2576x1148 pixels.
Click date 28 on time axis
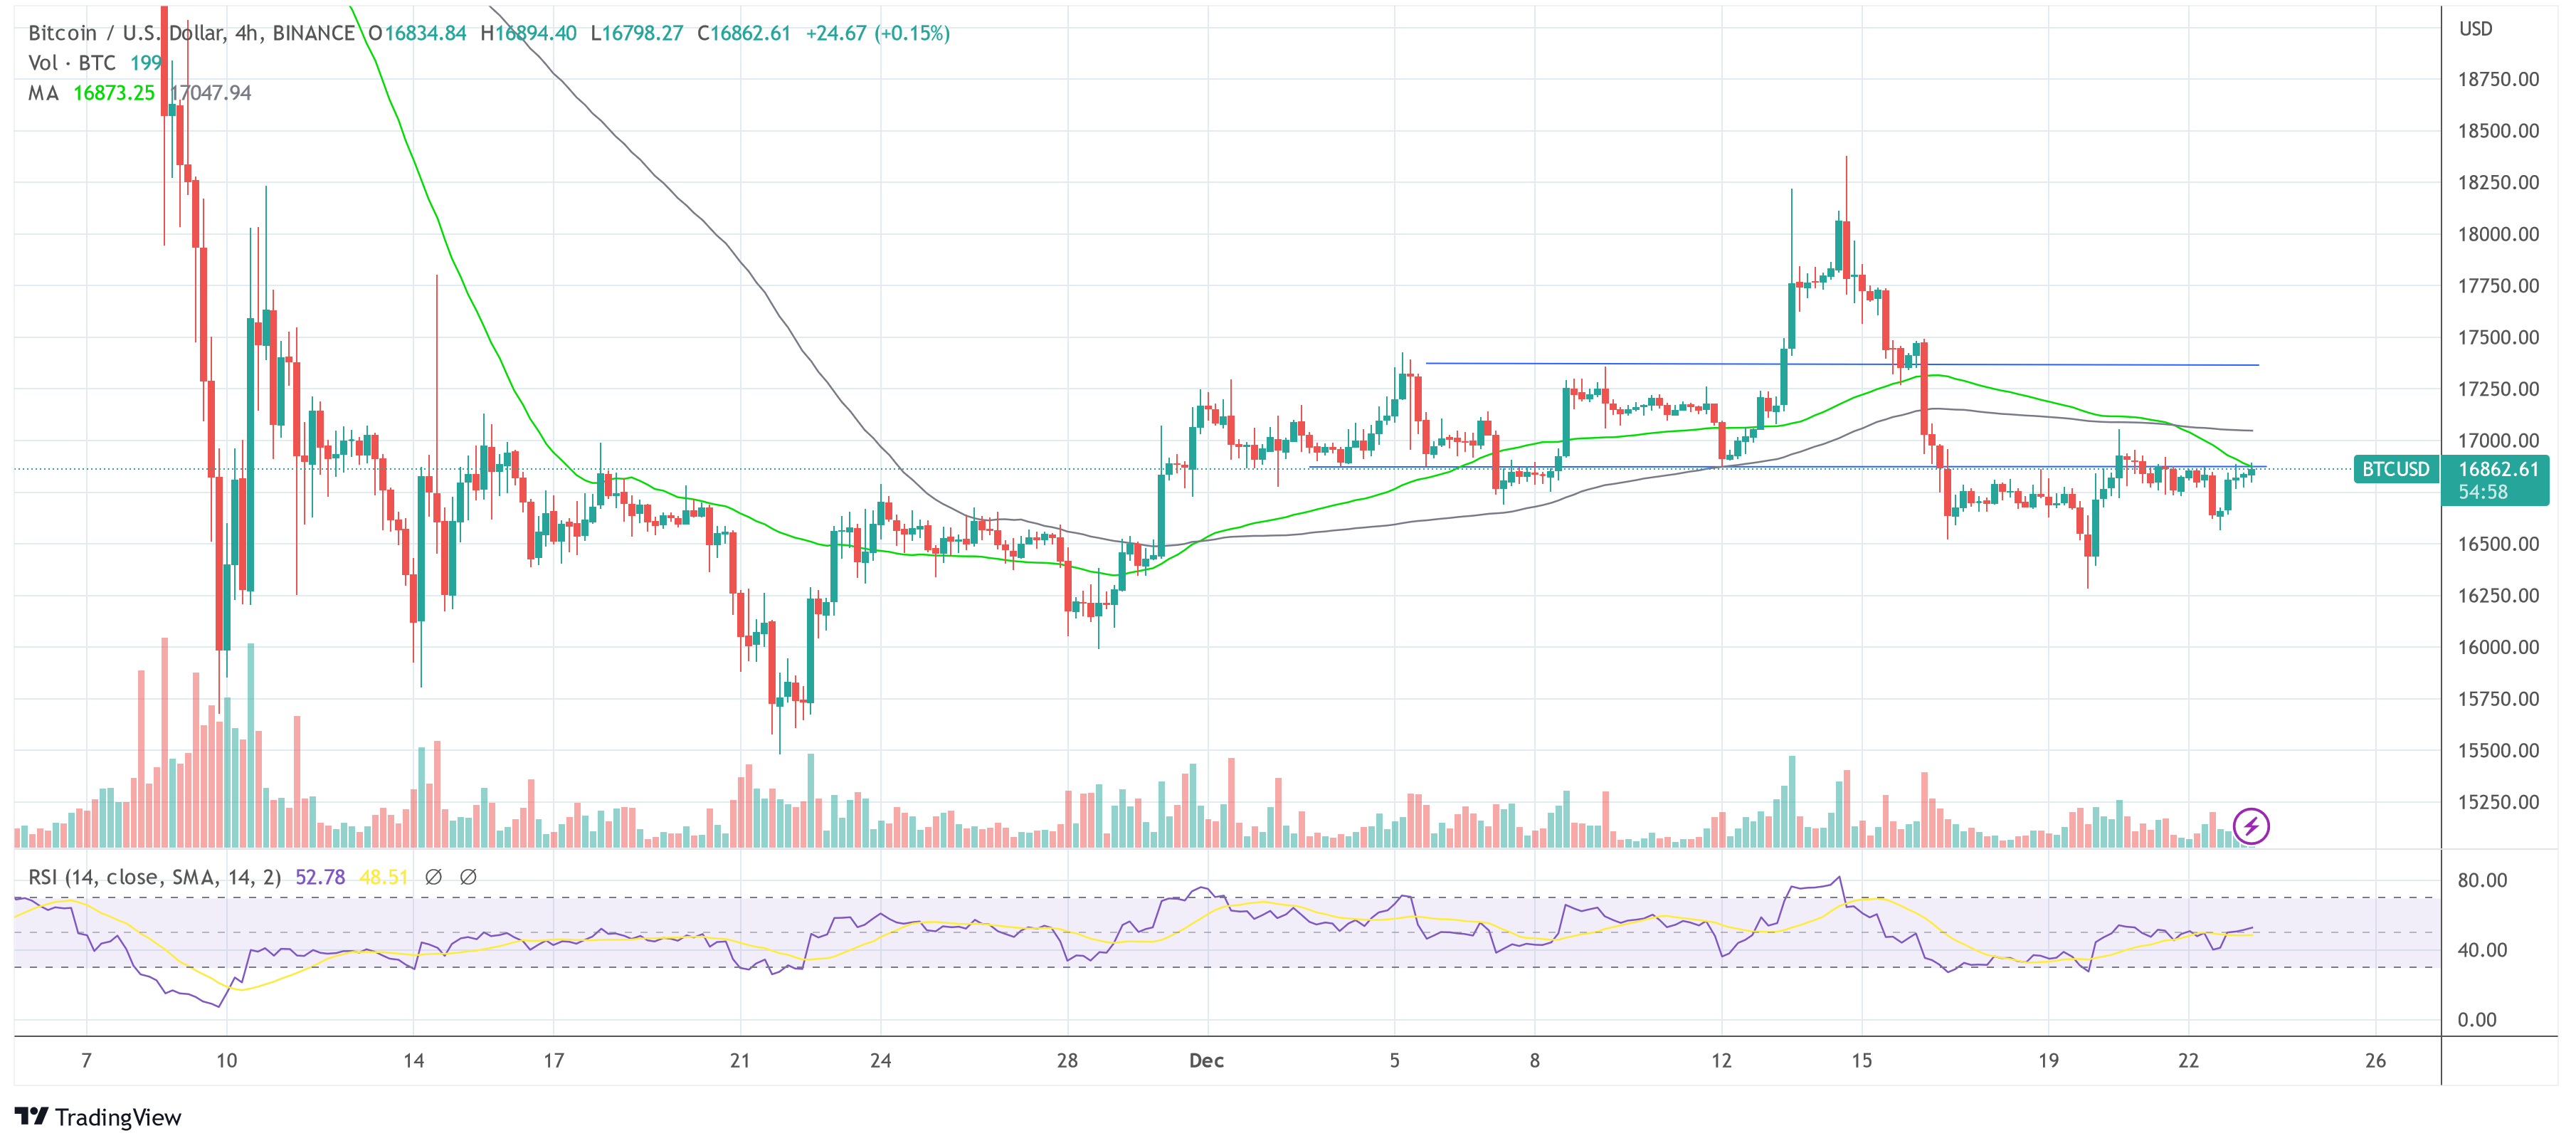point(1067,1061)
